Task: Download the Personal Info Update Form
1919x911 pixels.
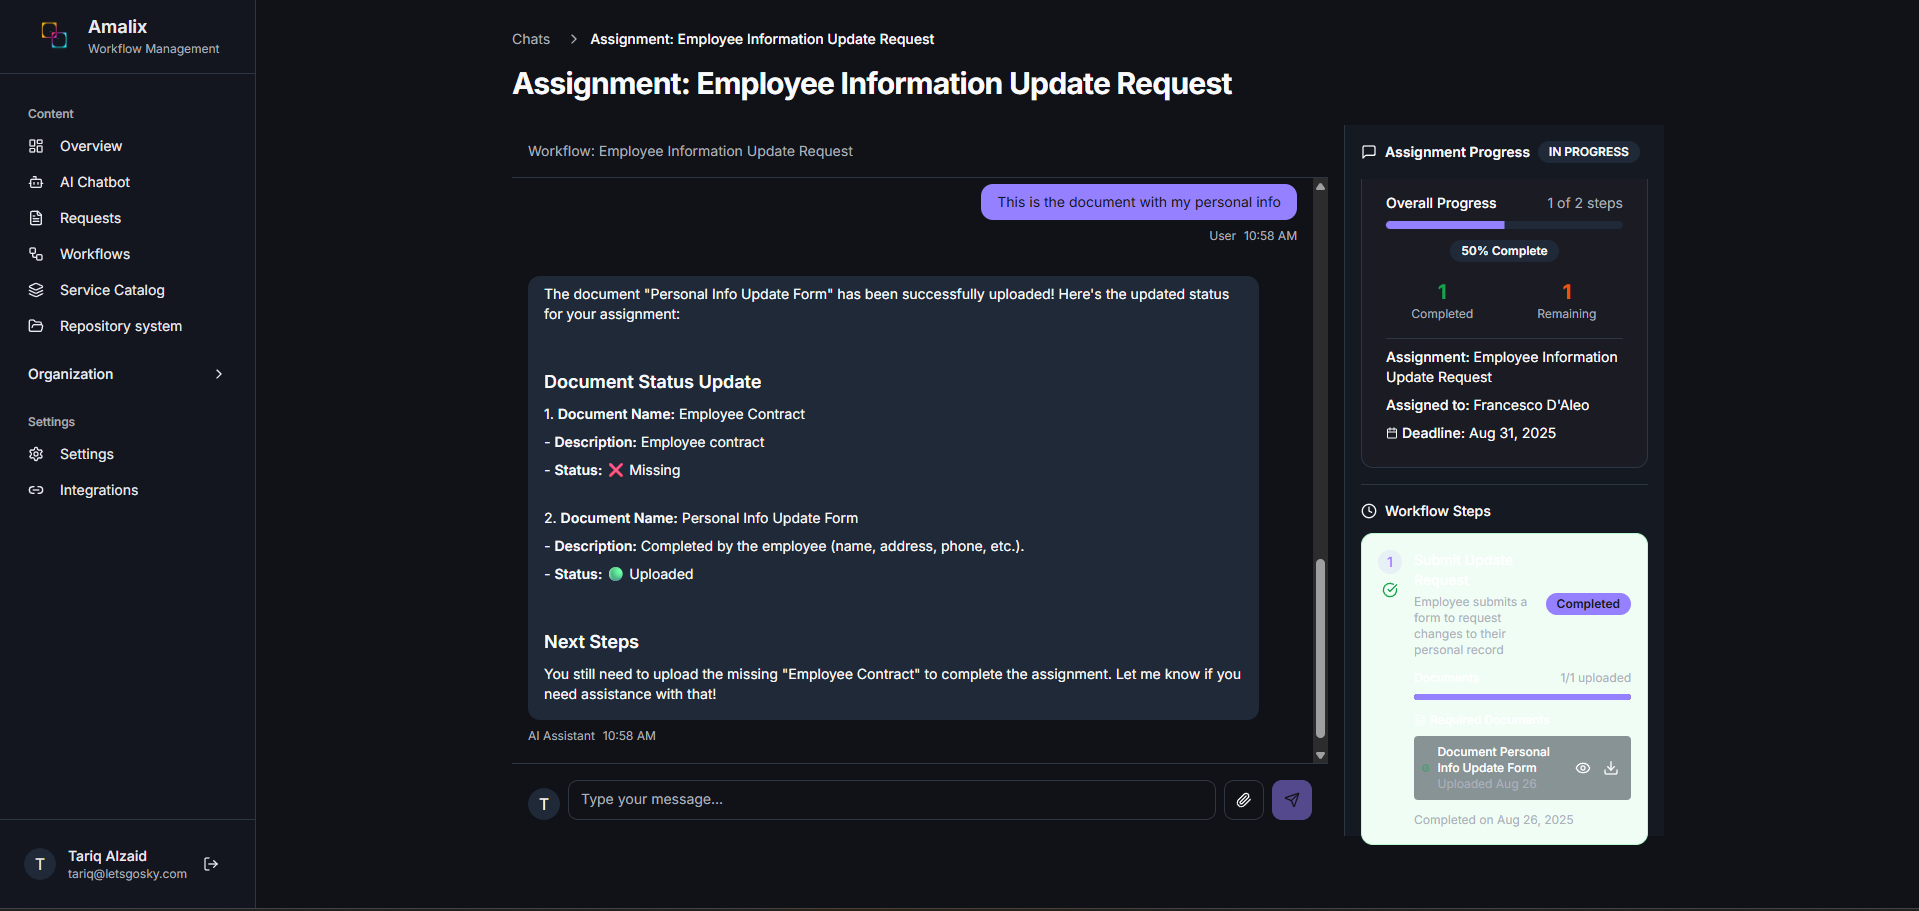Action: click(1610, 768)
